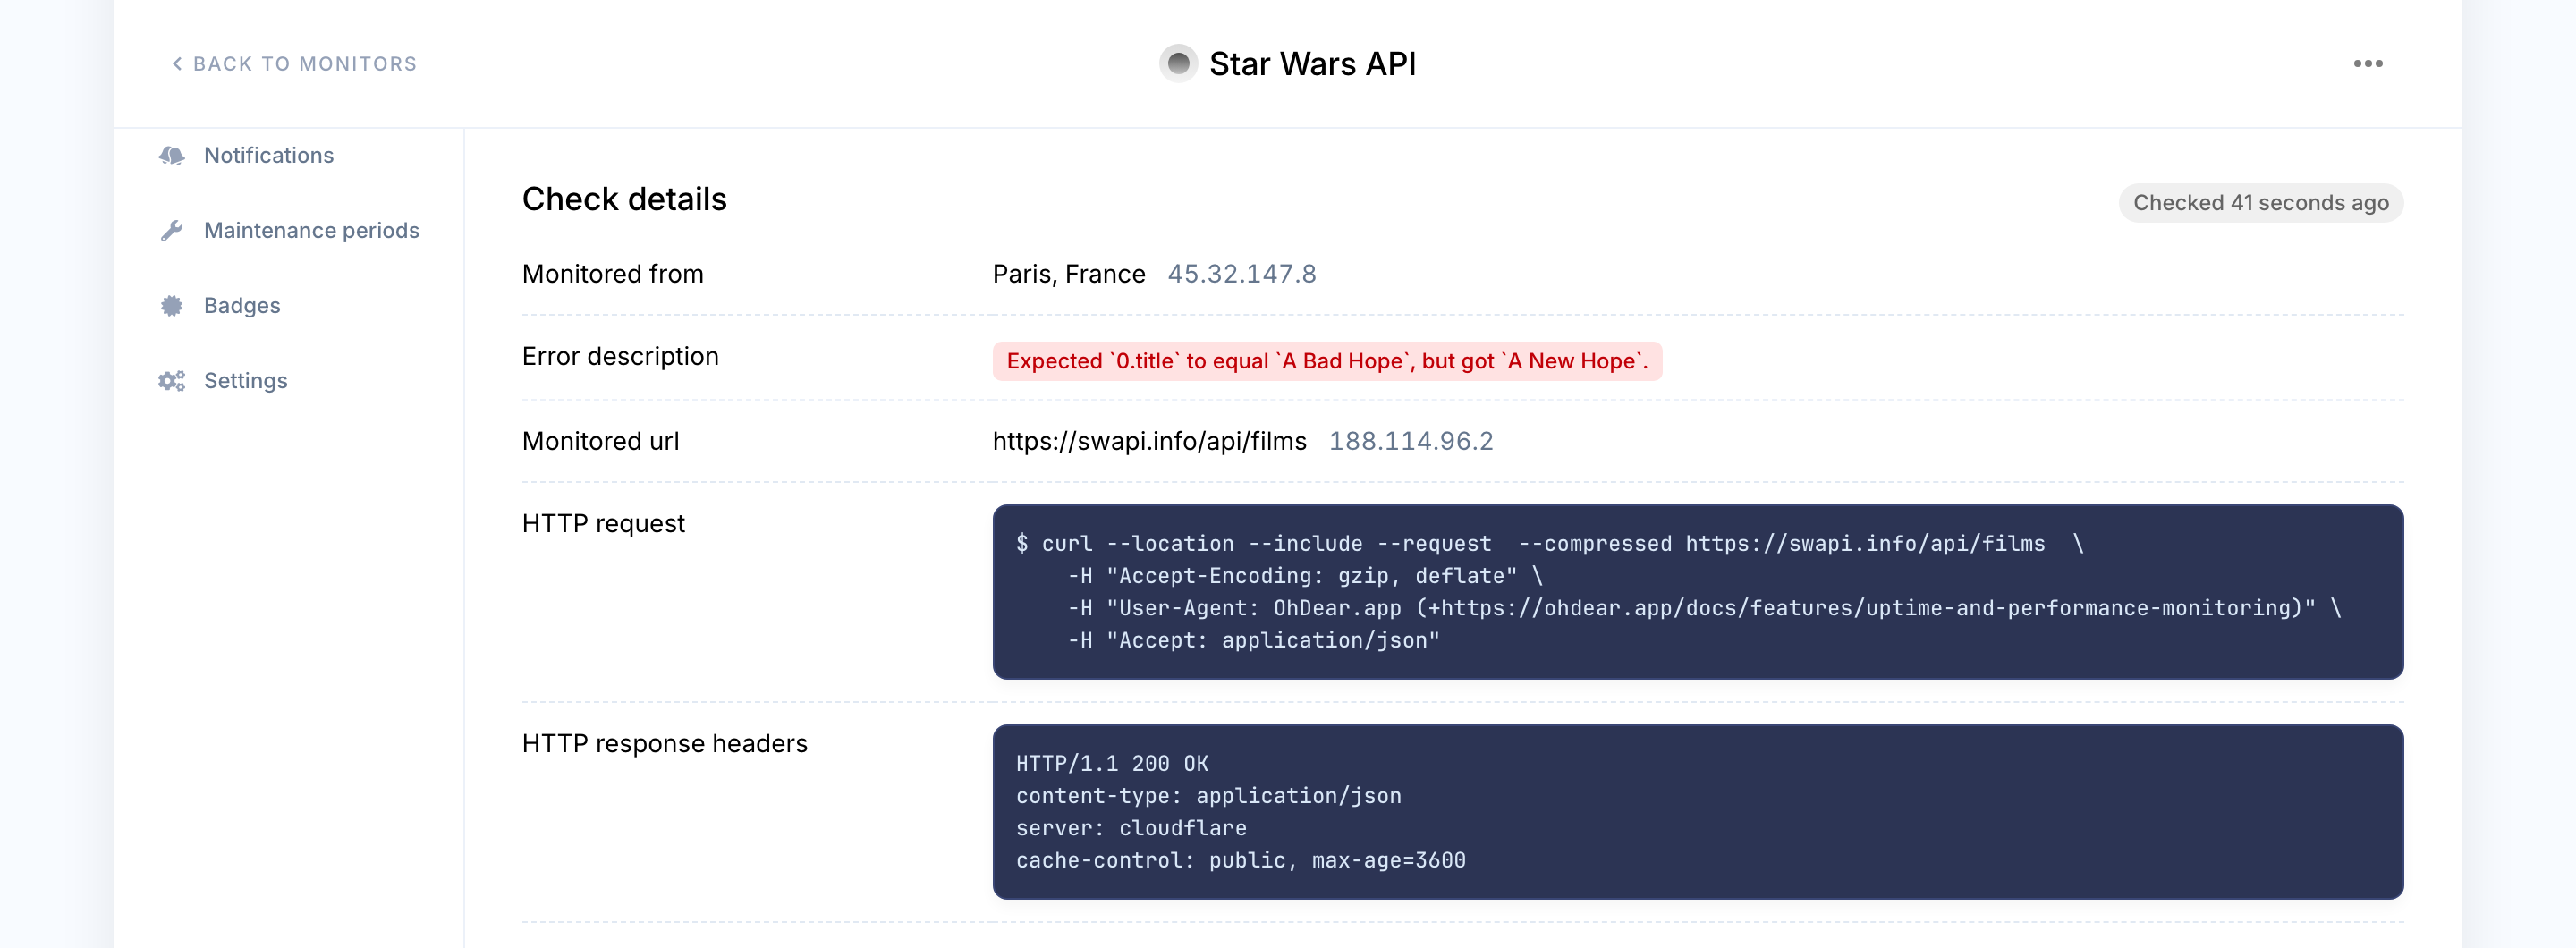Image resolution: width=2576 pixels, height=948 pixels.
Task: Select the Paris, France location text
Action: [1068, 274]
